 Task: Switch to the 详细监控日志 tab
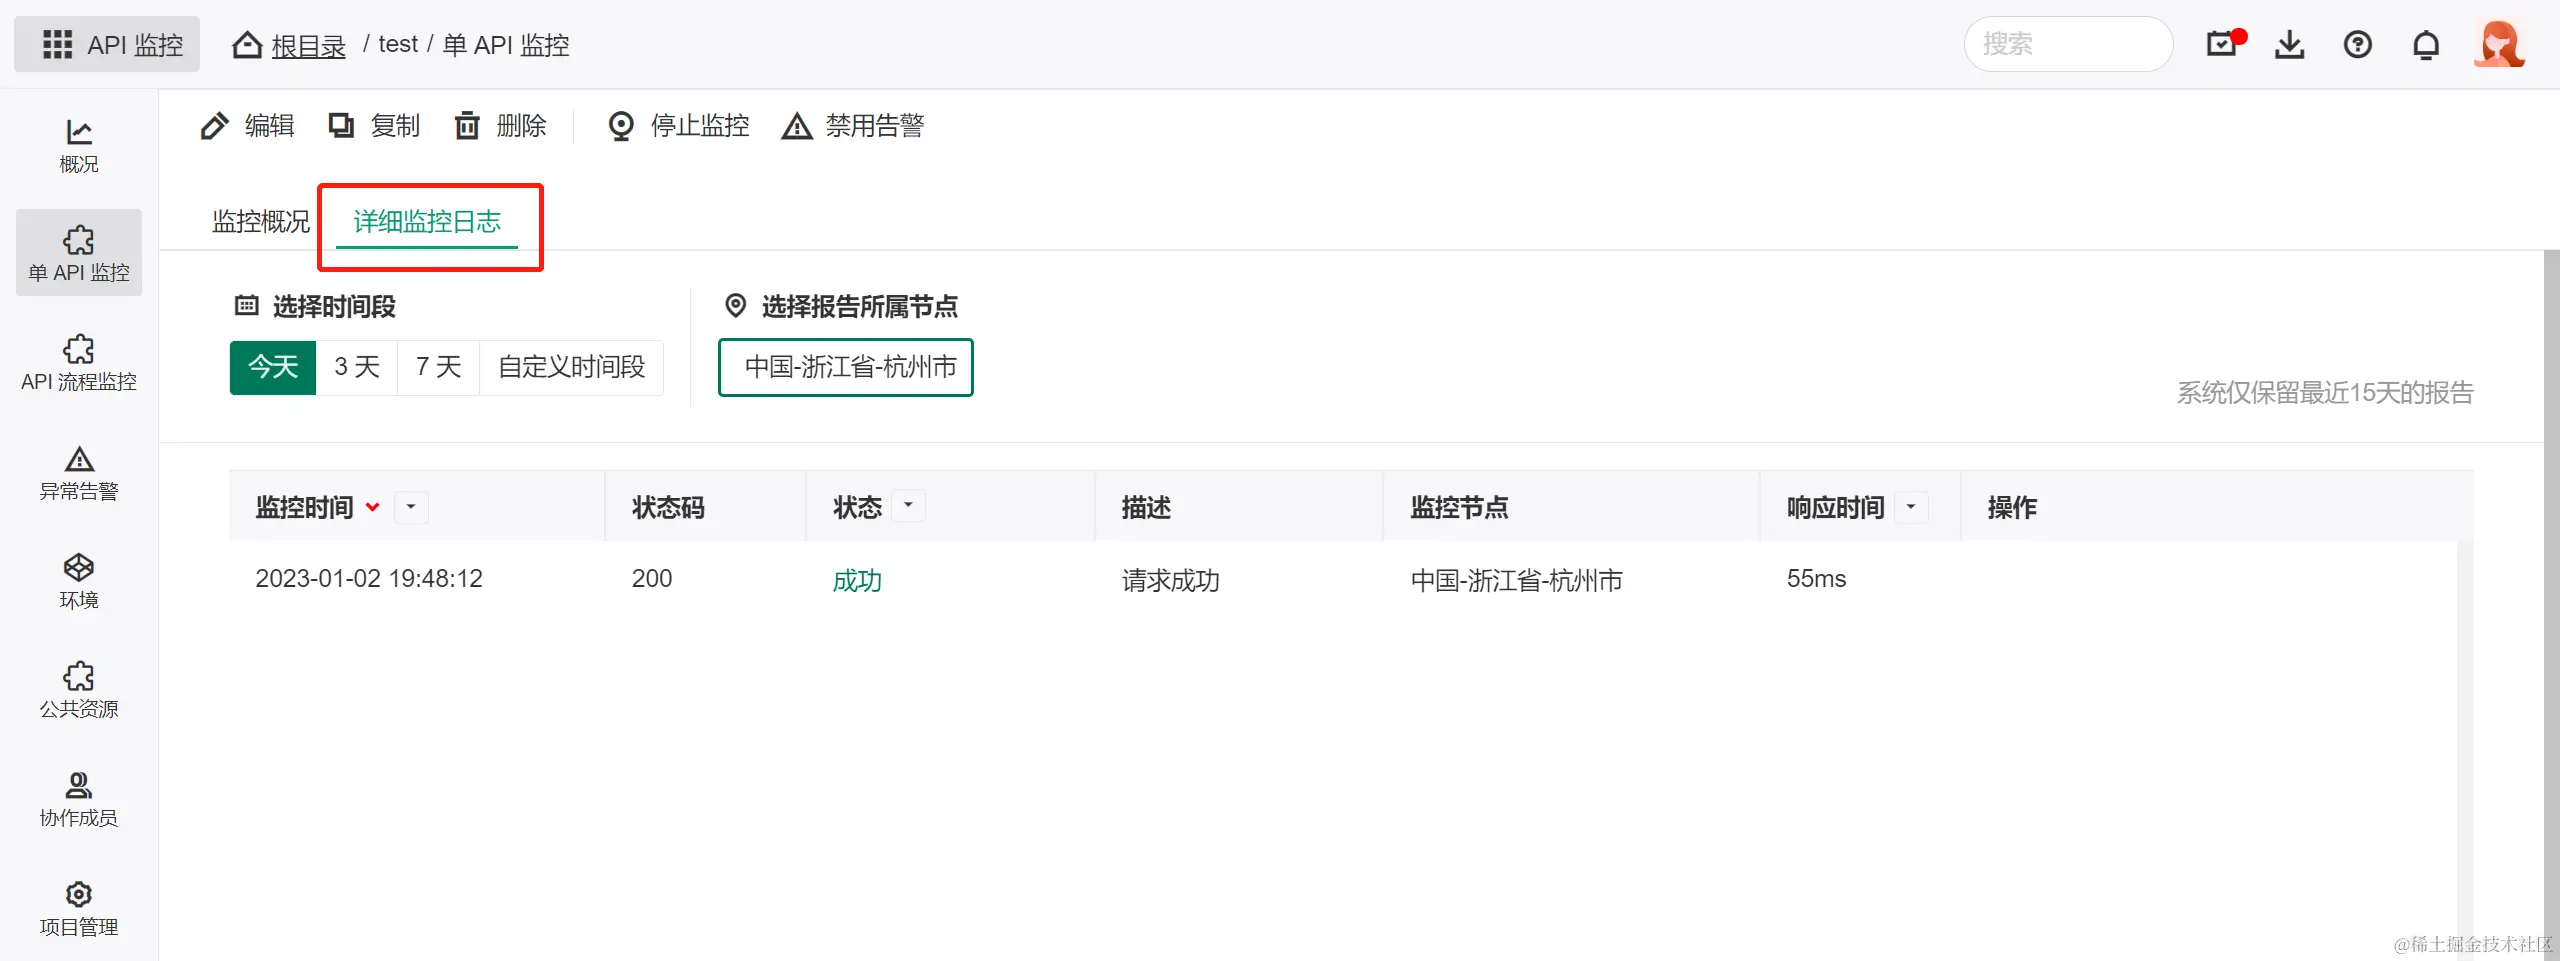(427, 221)
